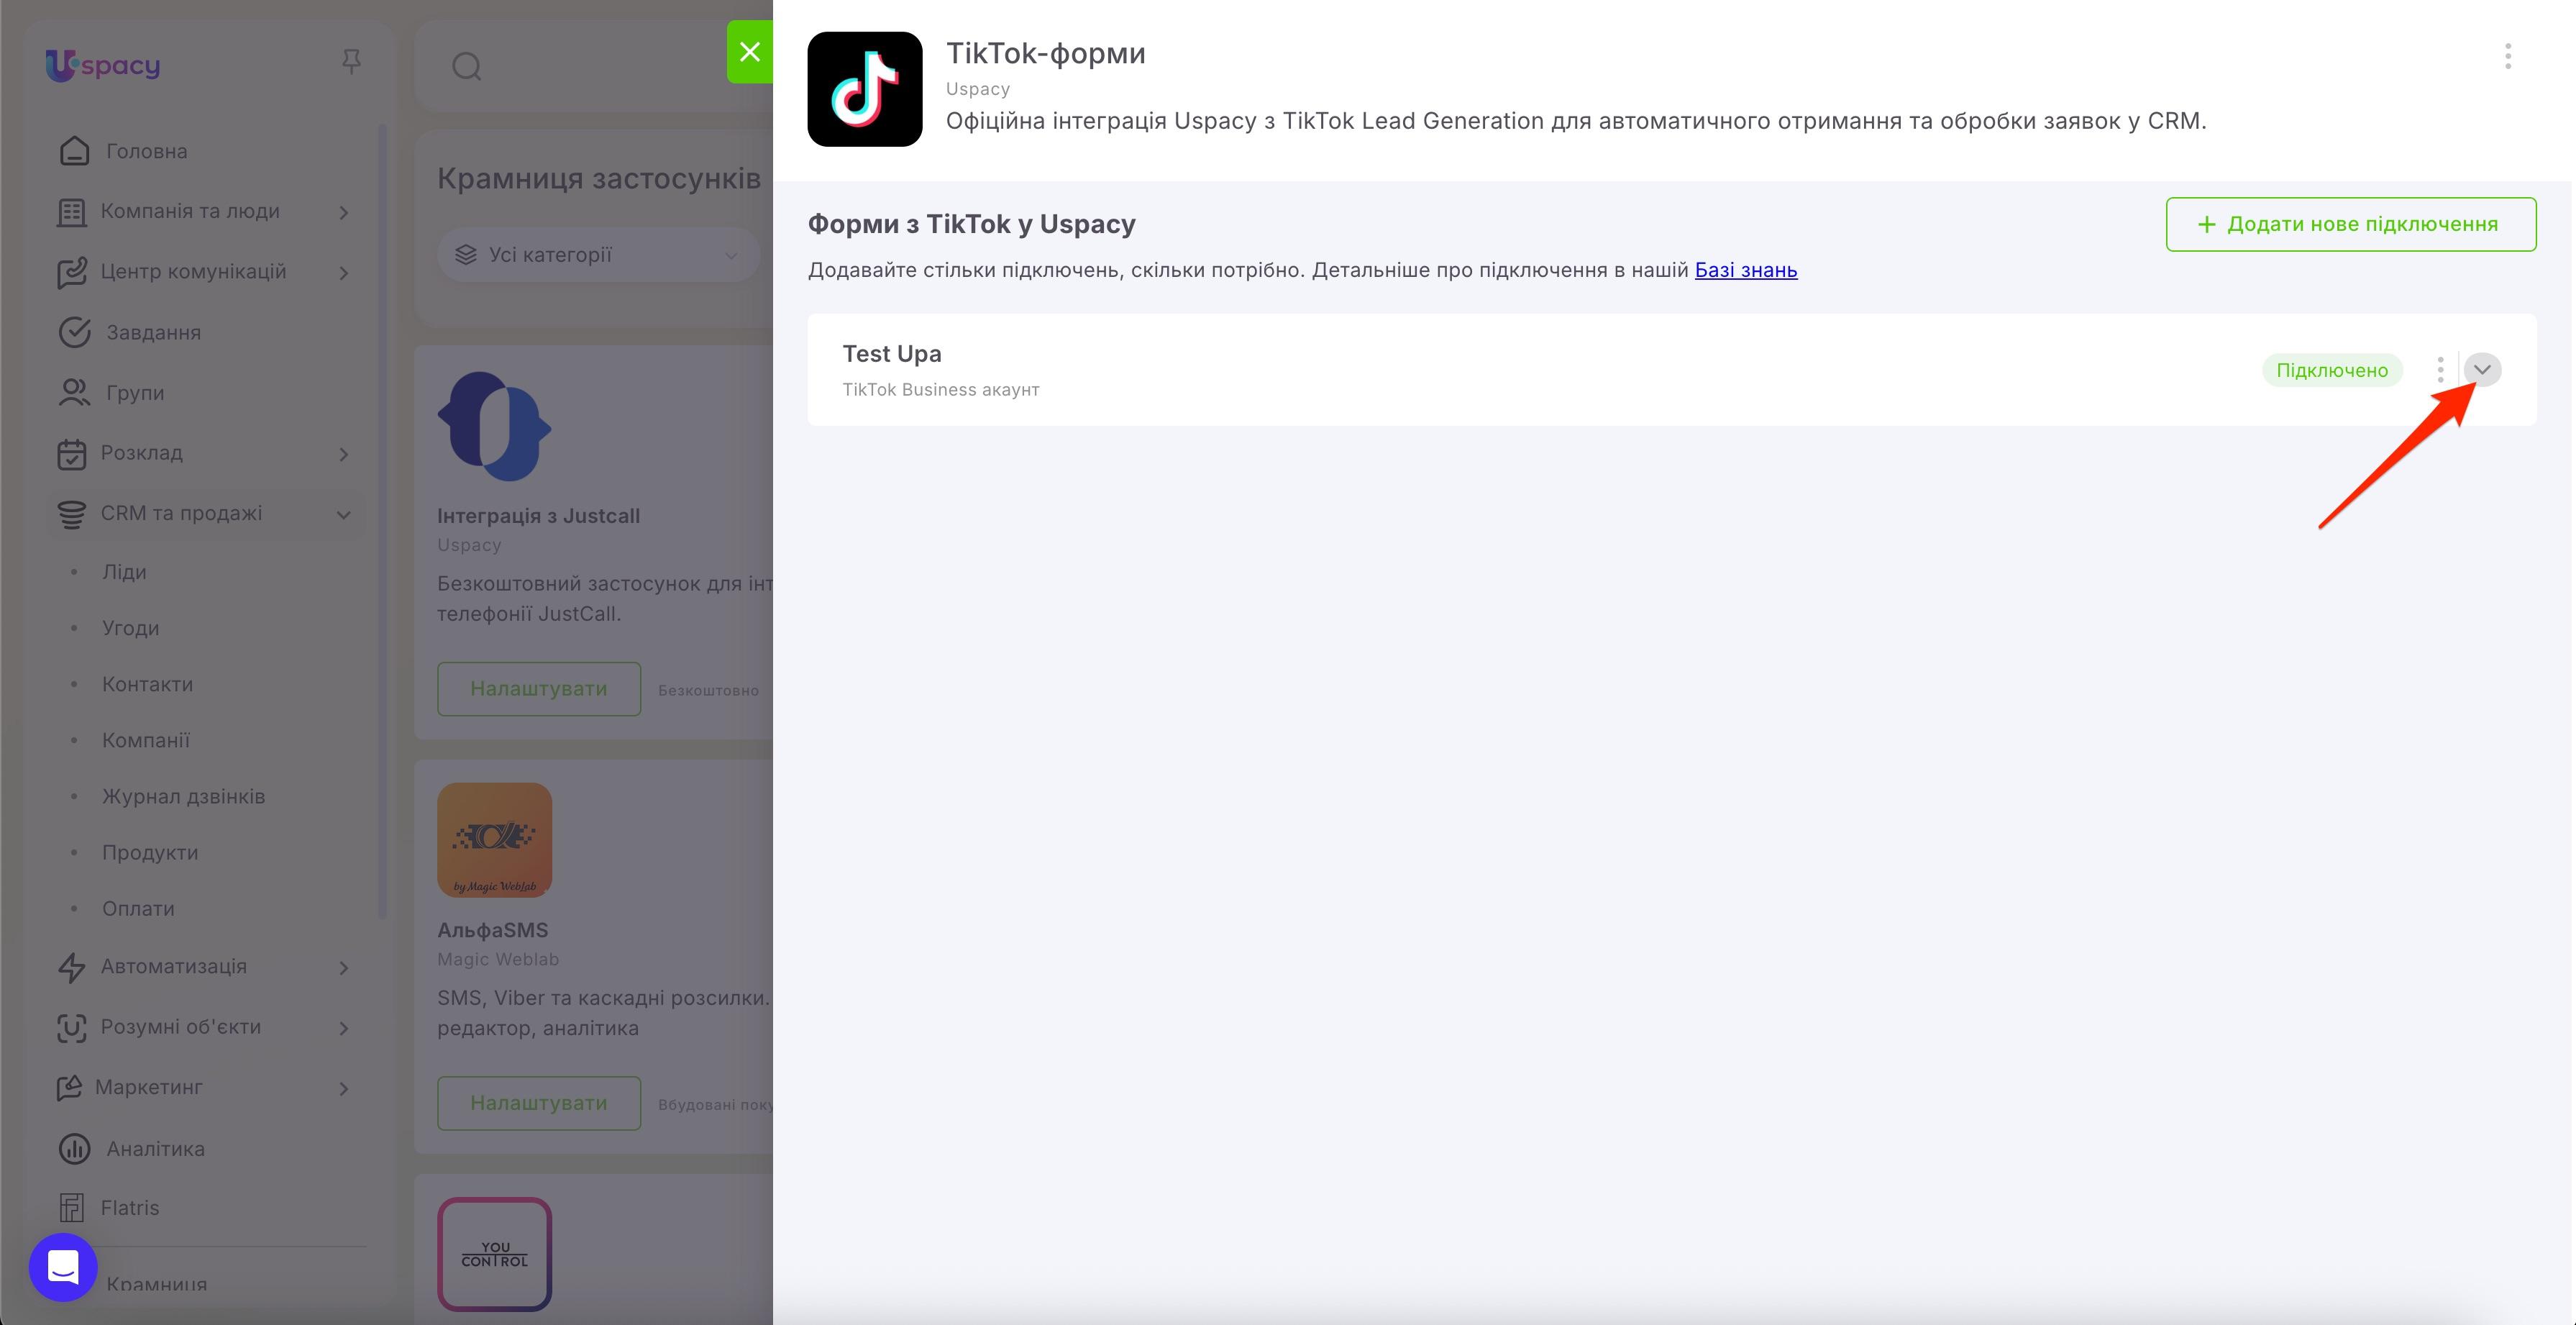Click the TikTok app logo

[x=865, y=89]
